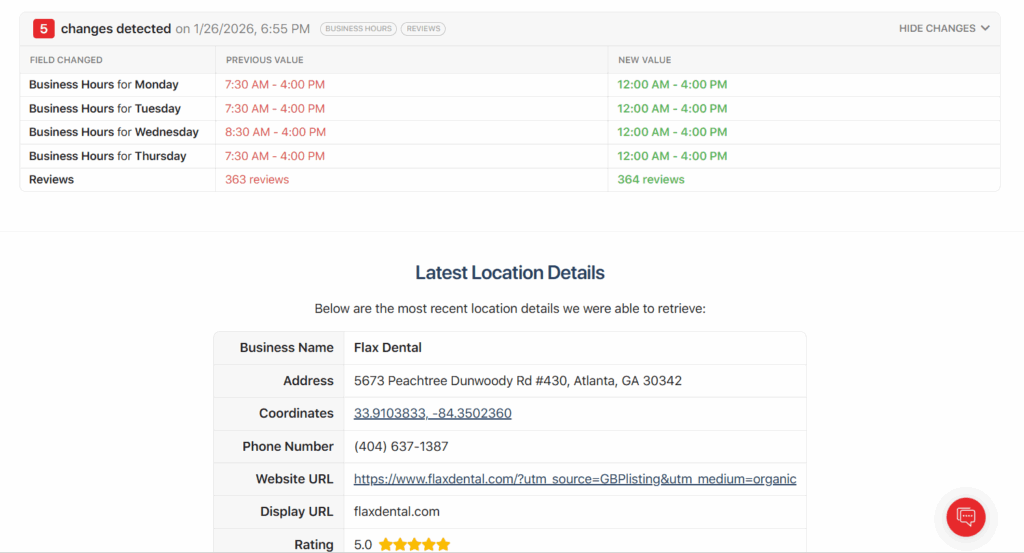The width and height of the screenshot is (1024, 553).
Task: Click Wednesday's previous value 8:30 AM - 4:00 PM
Action: coord(275,132)
